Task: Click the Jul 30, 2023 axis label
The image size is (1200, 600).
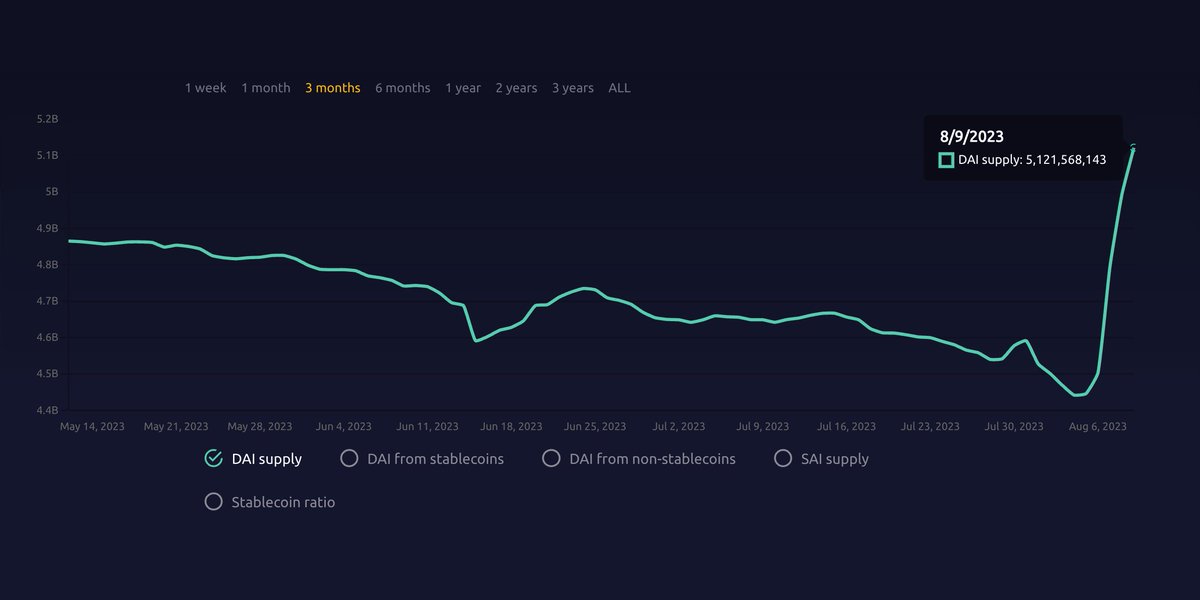Action: click(x=1014, y=426)
